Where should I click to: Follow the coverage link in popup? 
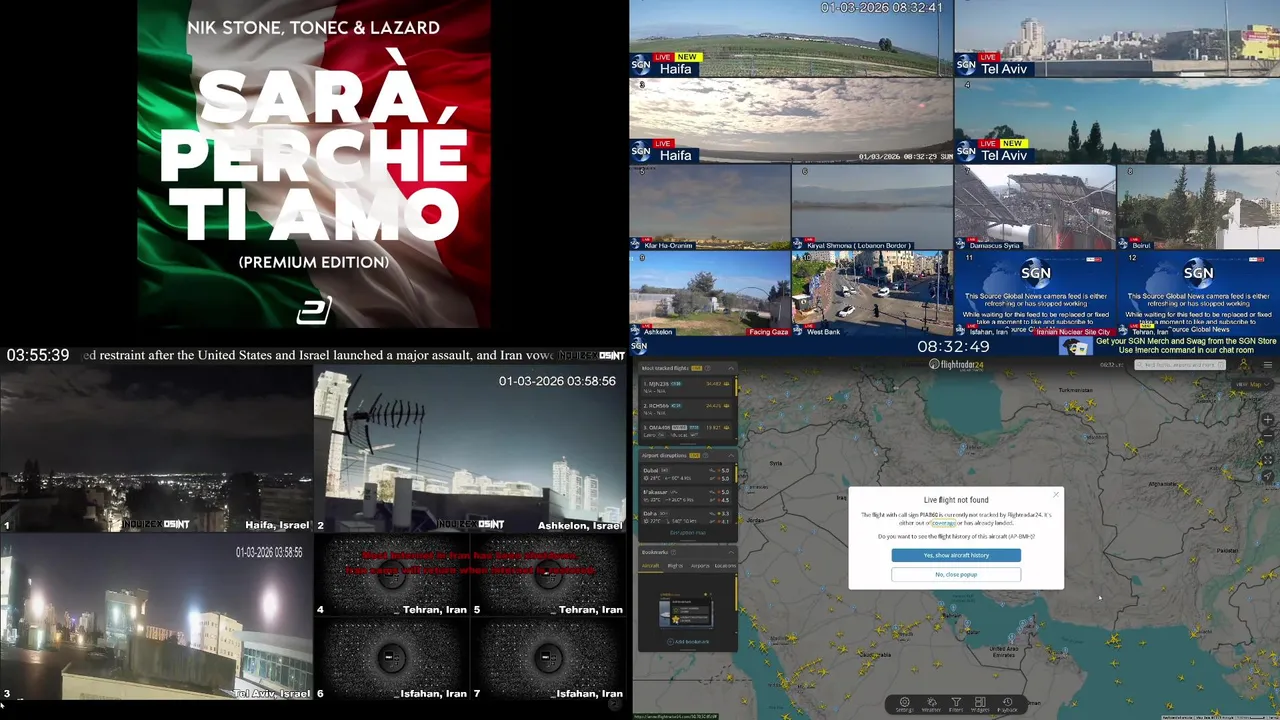[944, 523]
